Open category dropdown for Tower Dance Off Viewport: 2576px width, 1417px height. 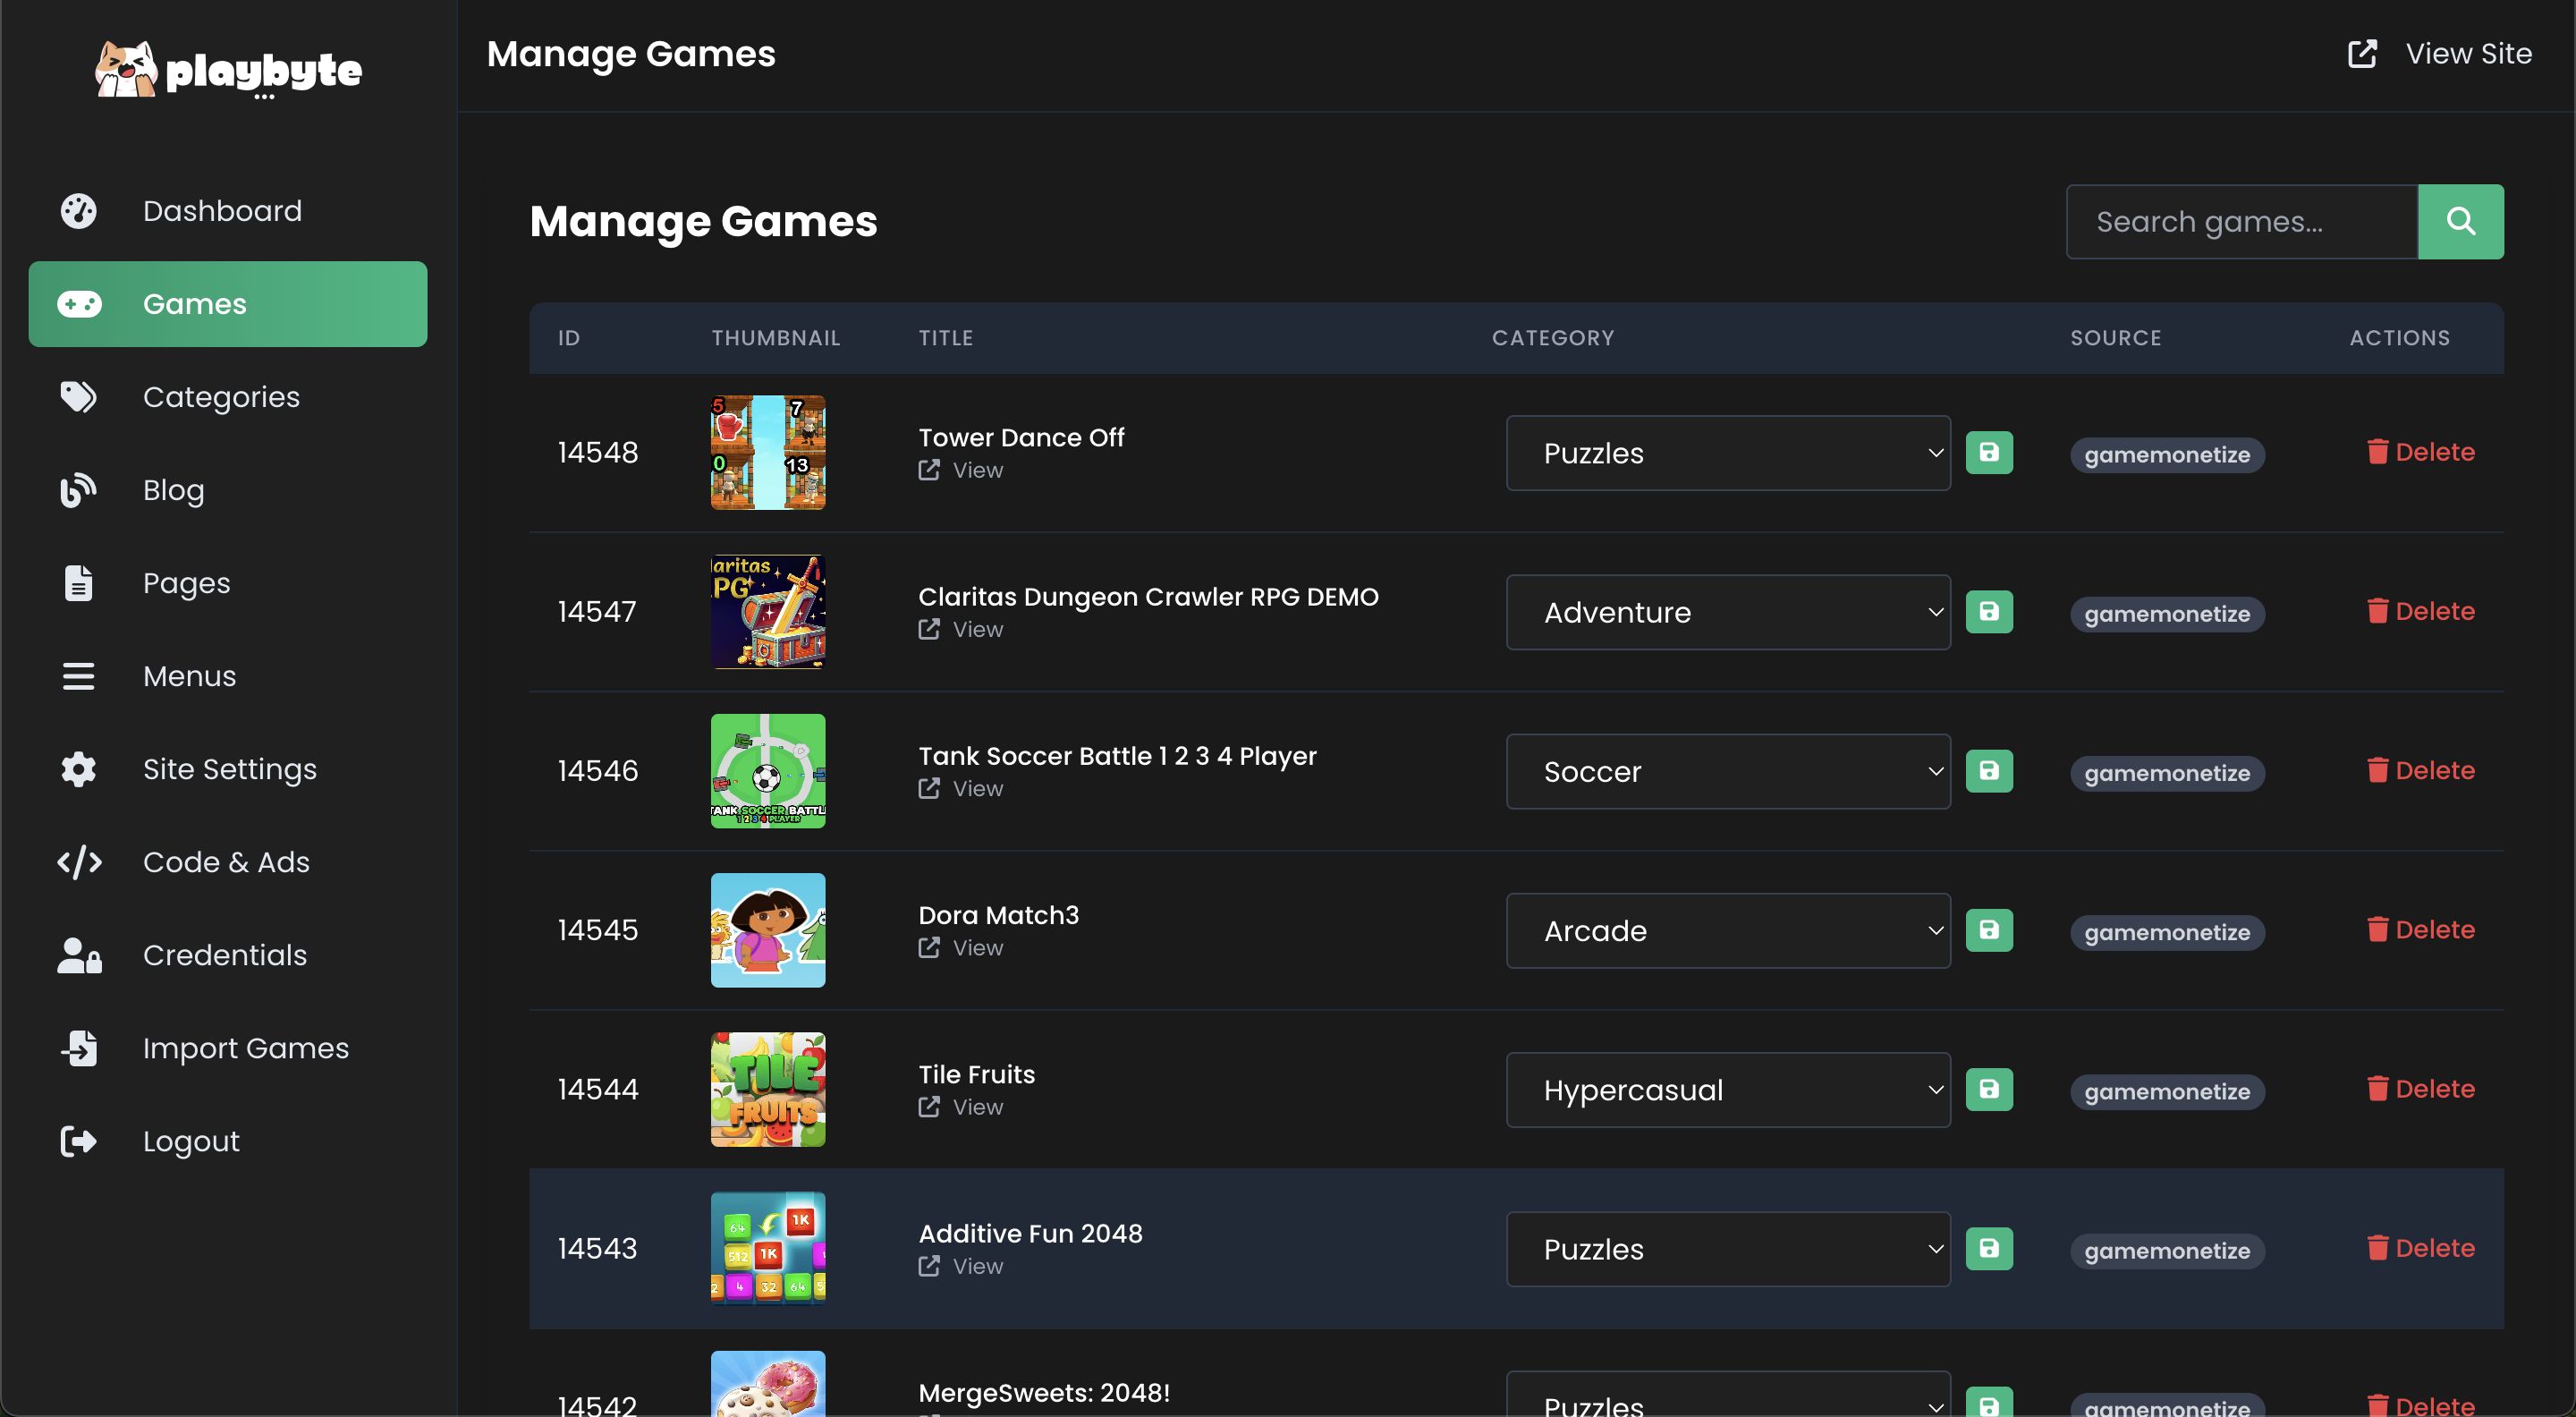coord(1727,453)
